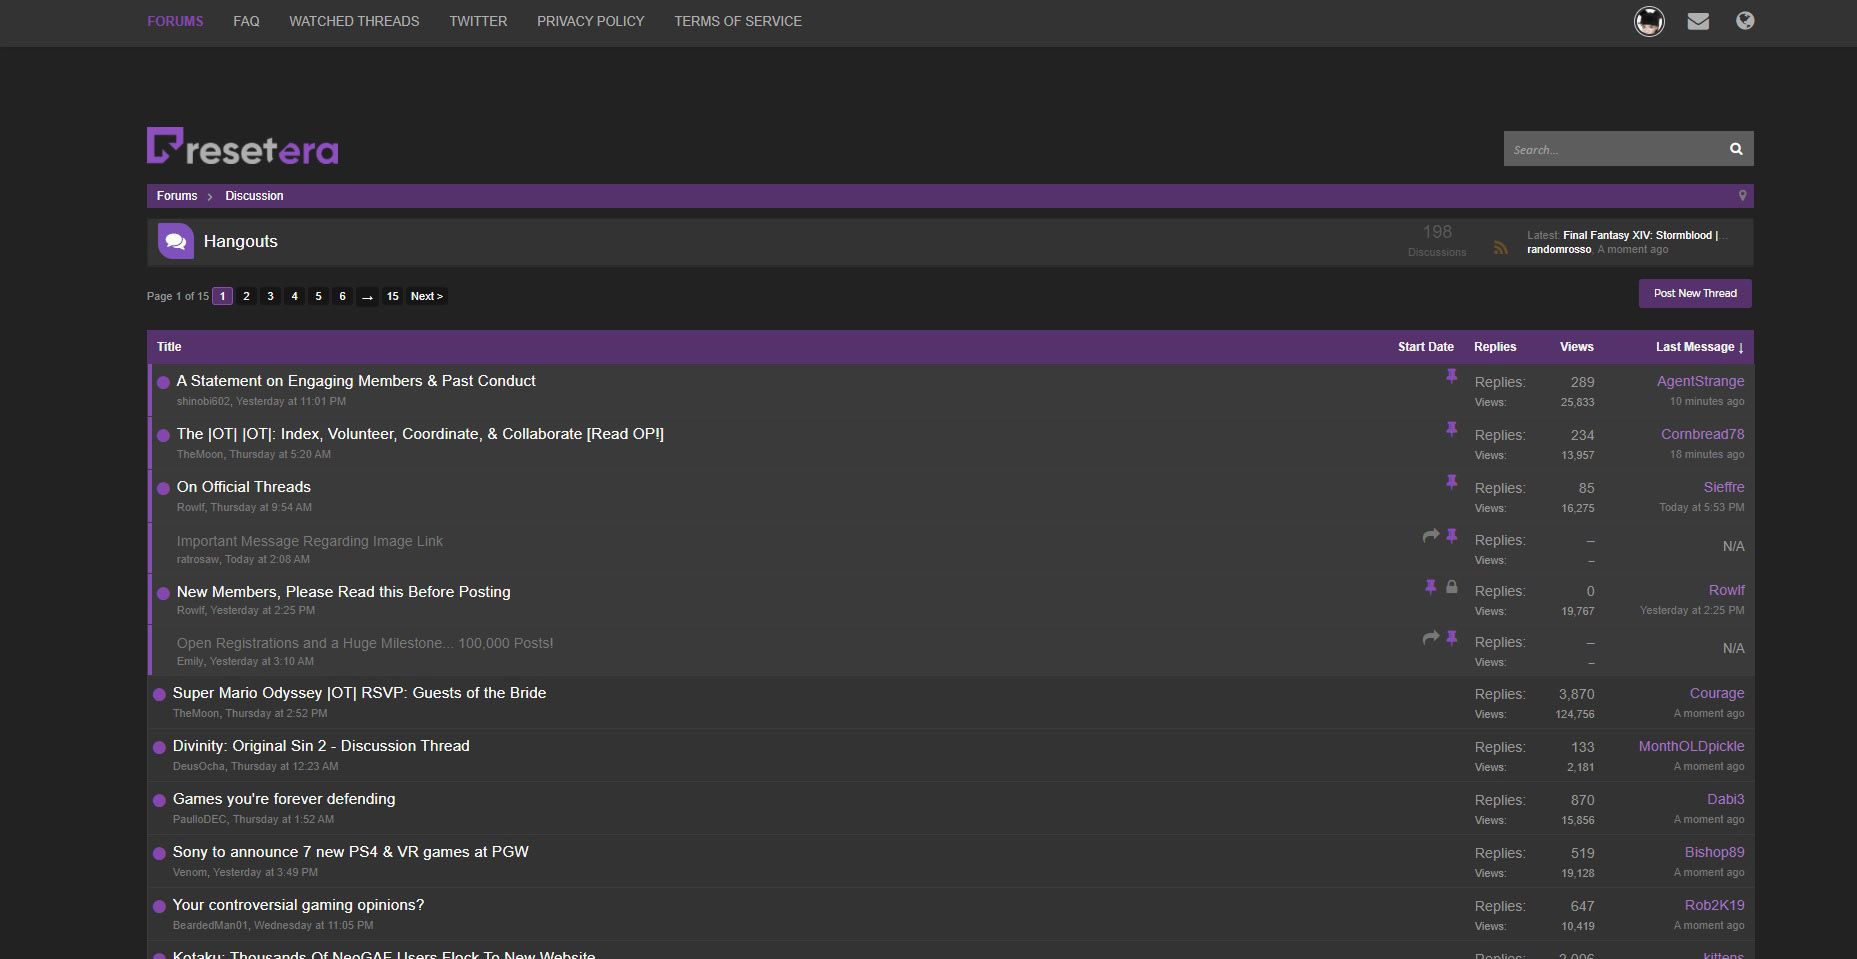Sort threads by Title column

pyautogui.click(x=169, y=347)
